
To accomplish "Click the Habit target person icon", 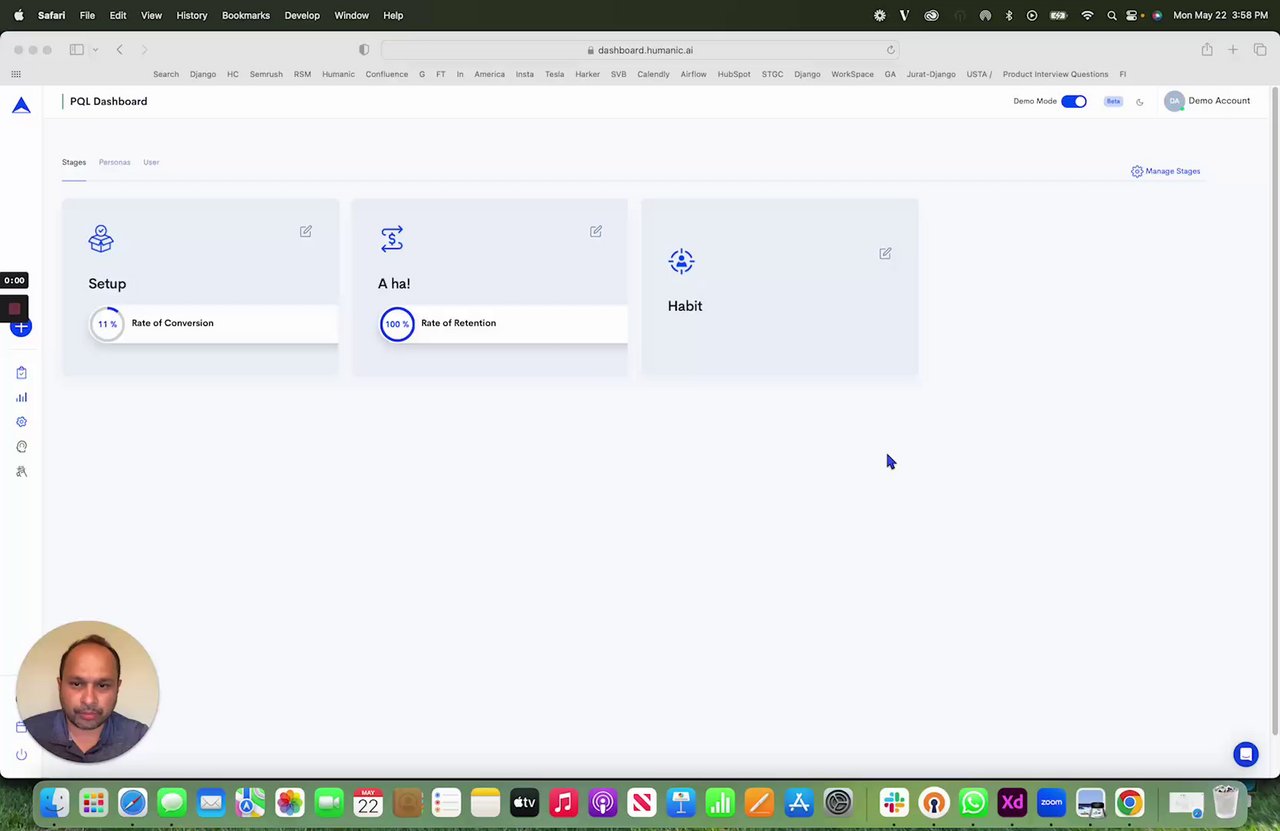I will 681,261.
